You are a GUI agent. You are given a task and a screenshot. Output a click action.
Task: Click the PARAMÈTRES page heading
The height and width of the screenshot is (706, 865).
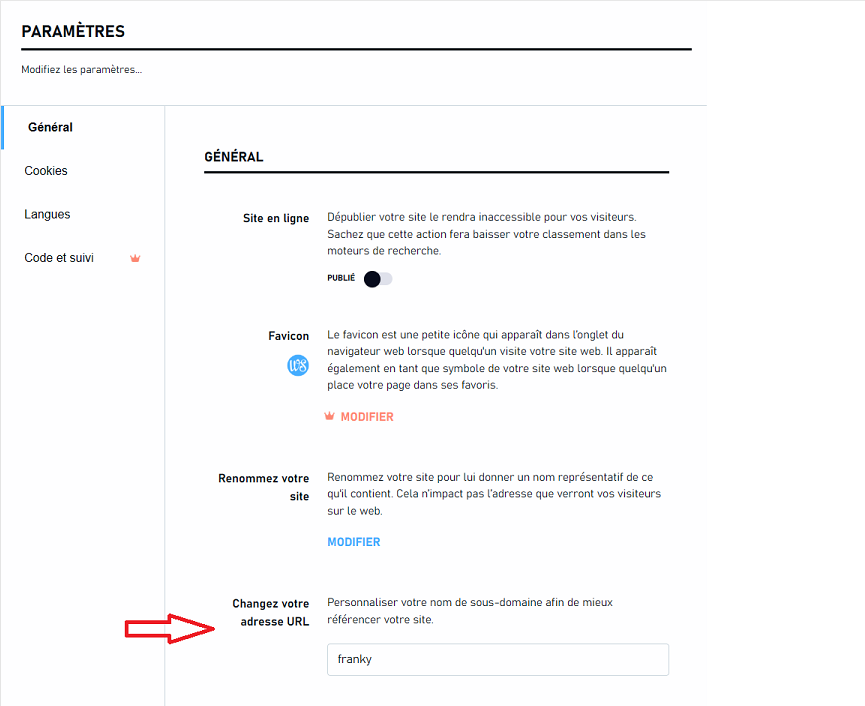point(73,31)
